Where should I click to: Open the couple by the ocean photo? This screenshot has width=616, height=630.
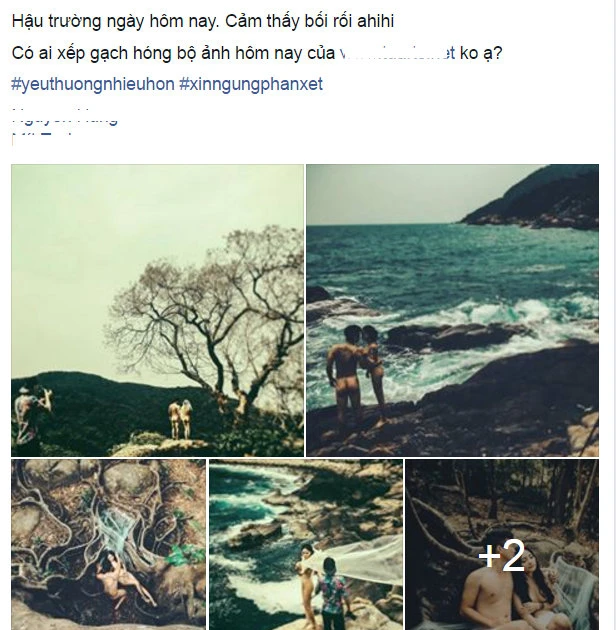[x=452, y=310]
